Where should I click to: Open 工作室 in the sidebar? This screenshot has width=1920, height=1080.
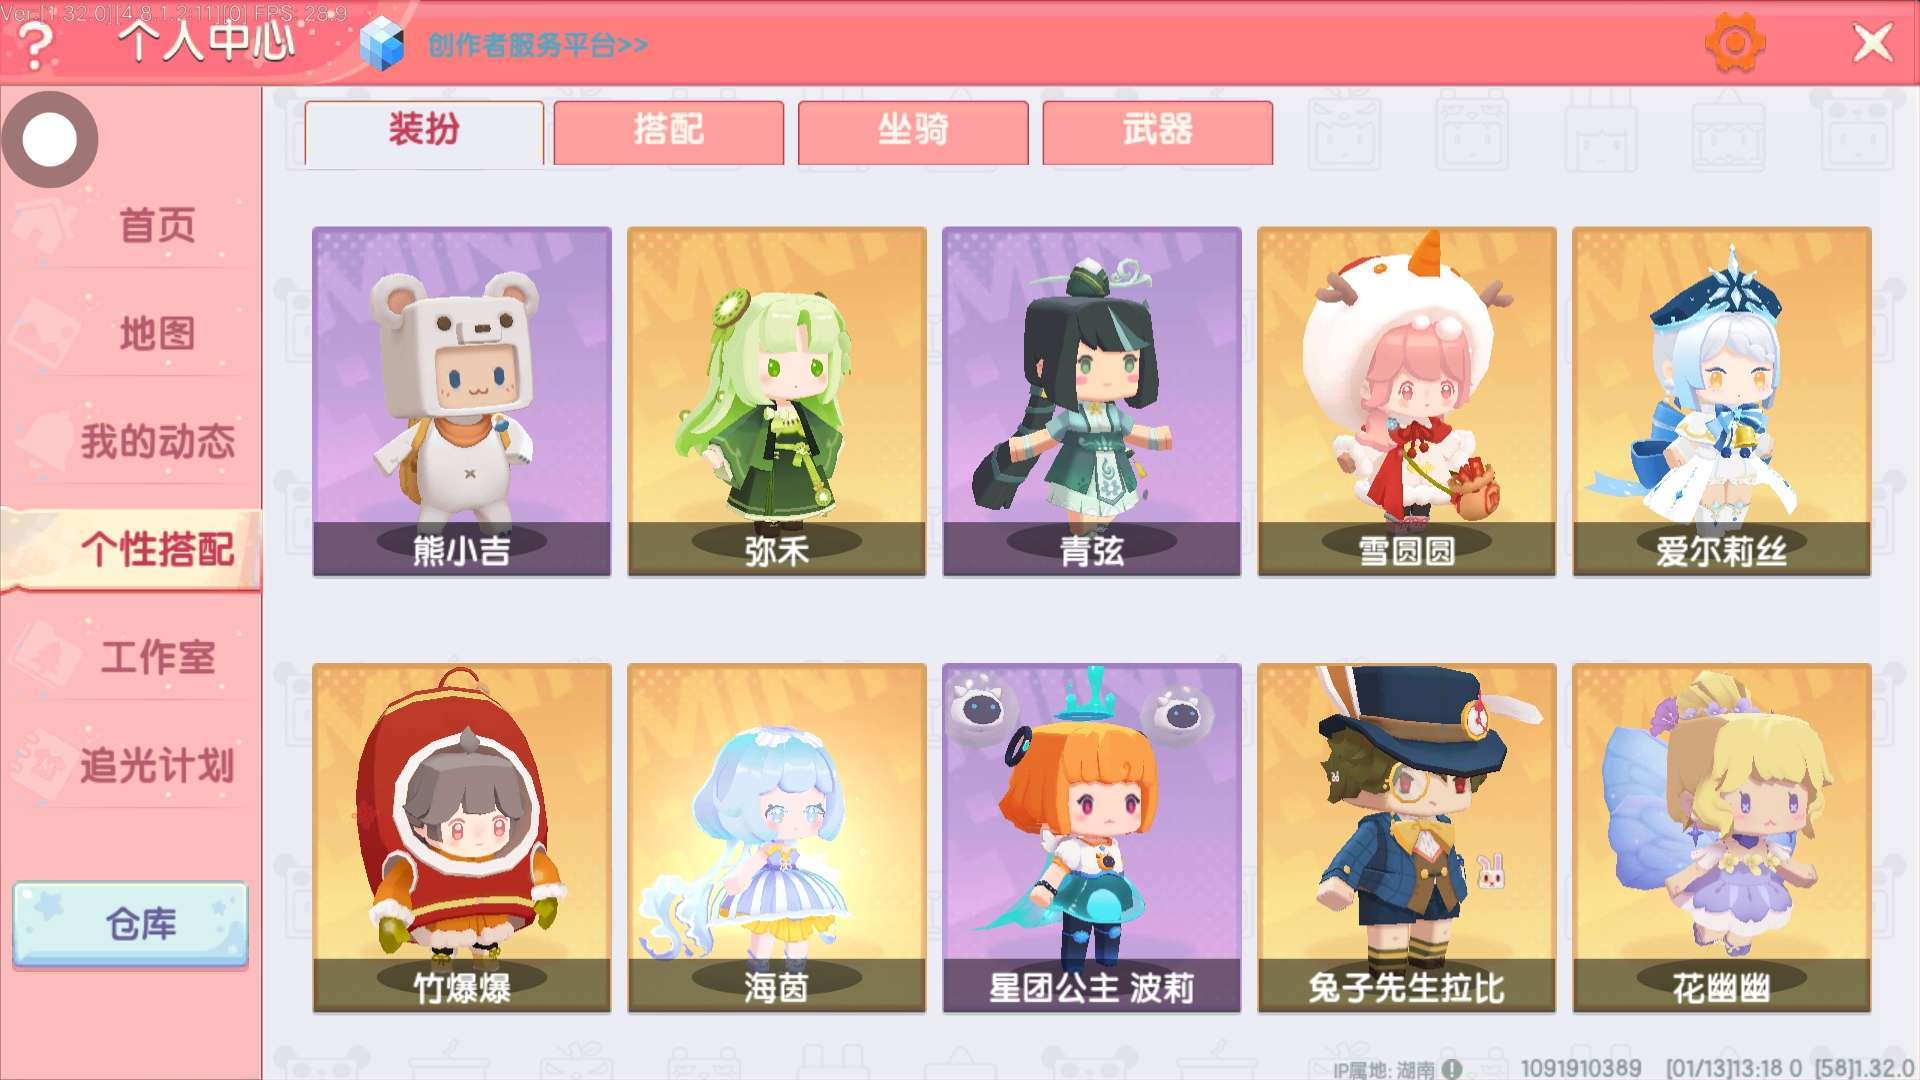tap(157, 657)
